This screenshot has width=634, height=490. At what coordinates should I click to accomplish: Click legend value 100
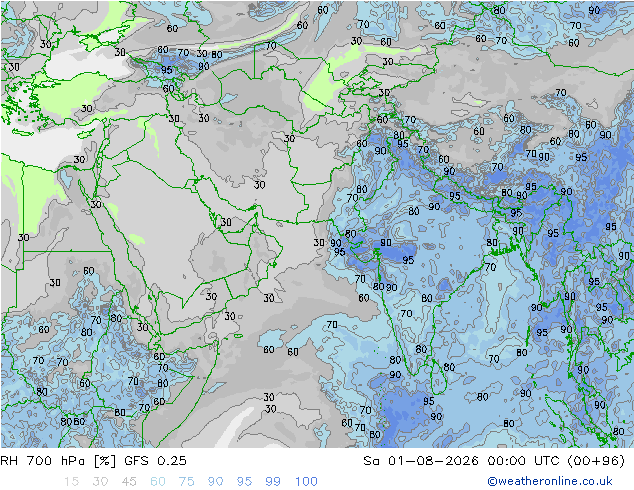click(x=306, y=481)
